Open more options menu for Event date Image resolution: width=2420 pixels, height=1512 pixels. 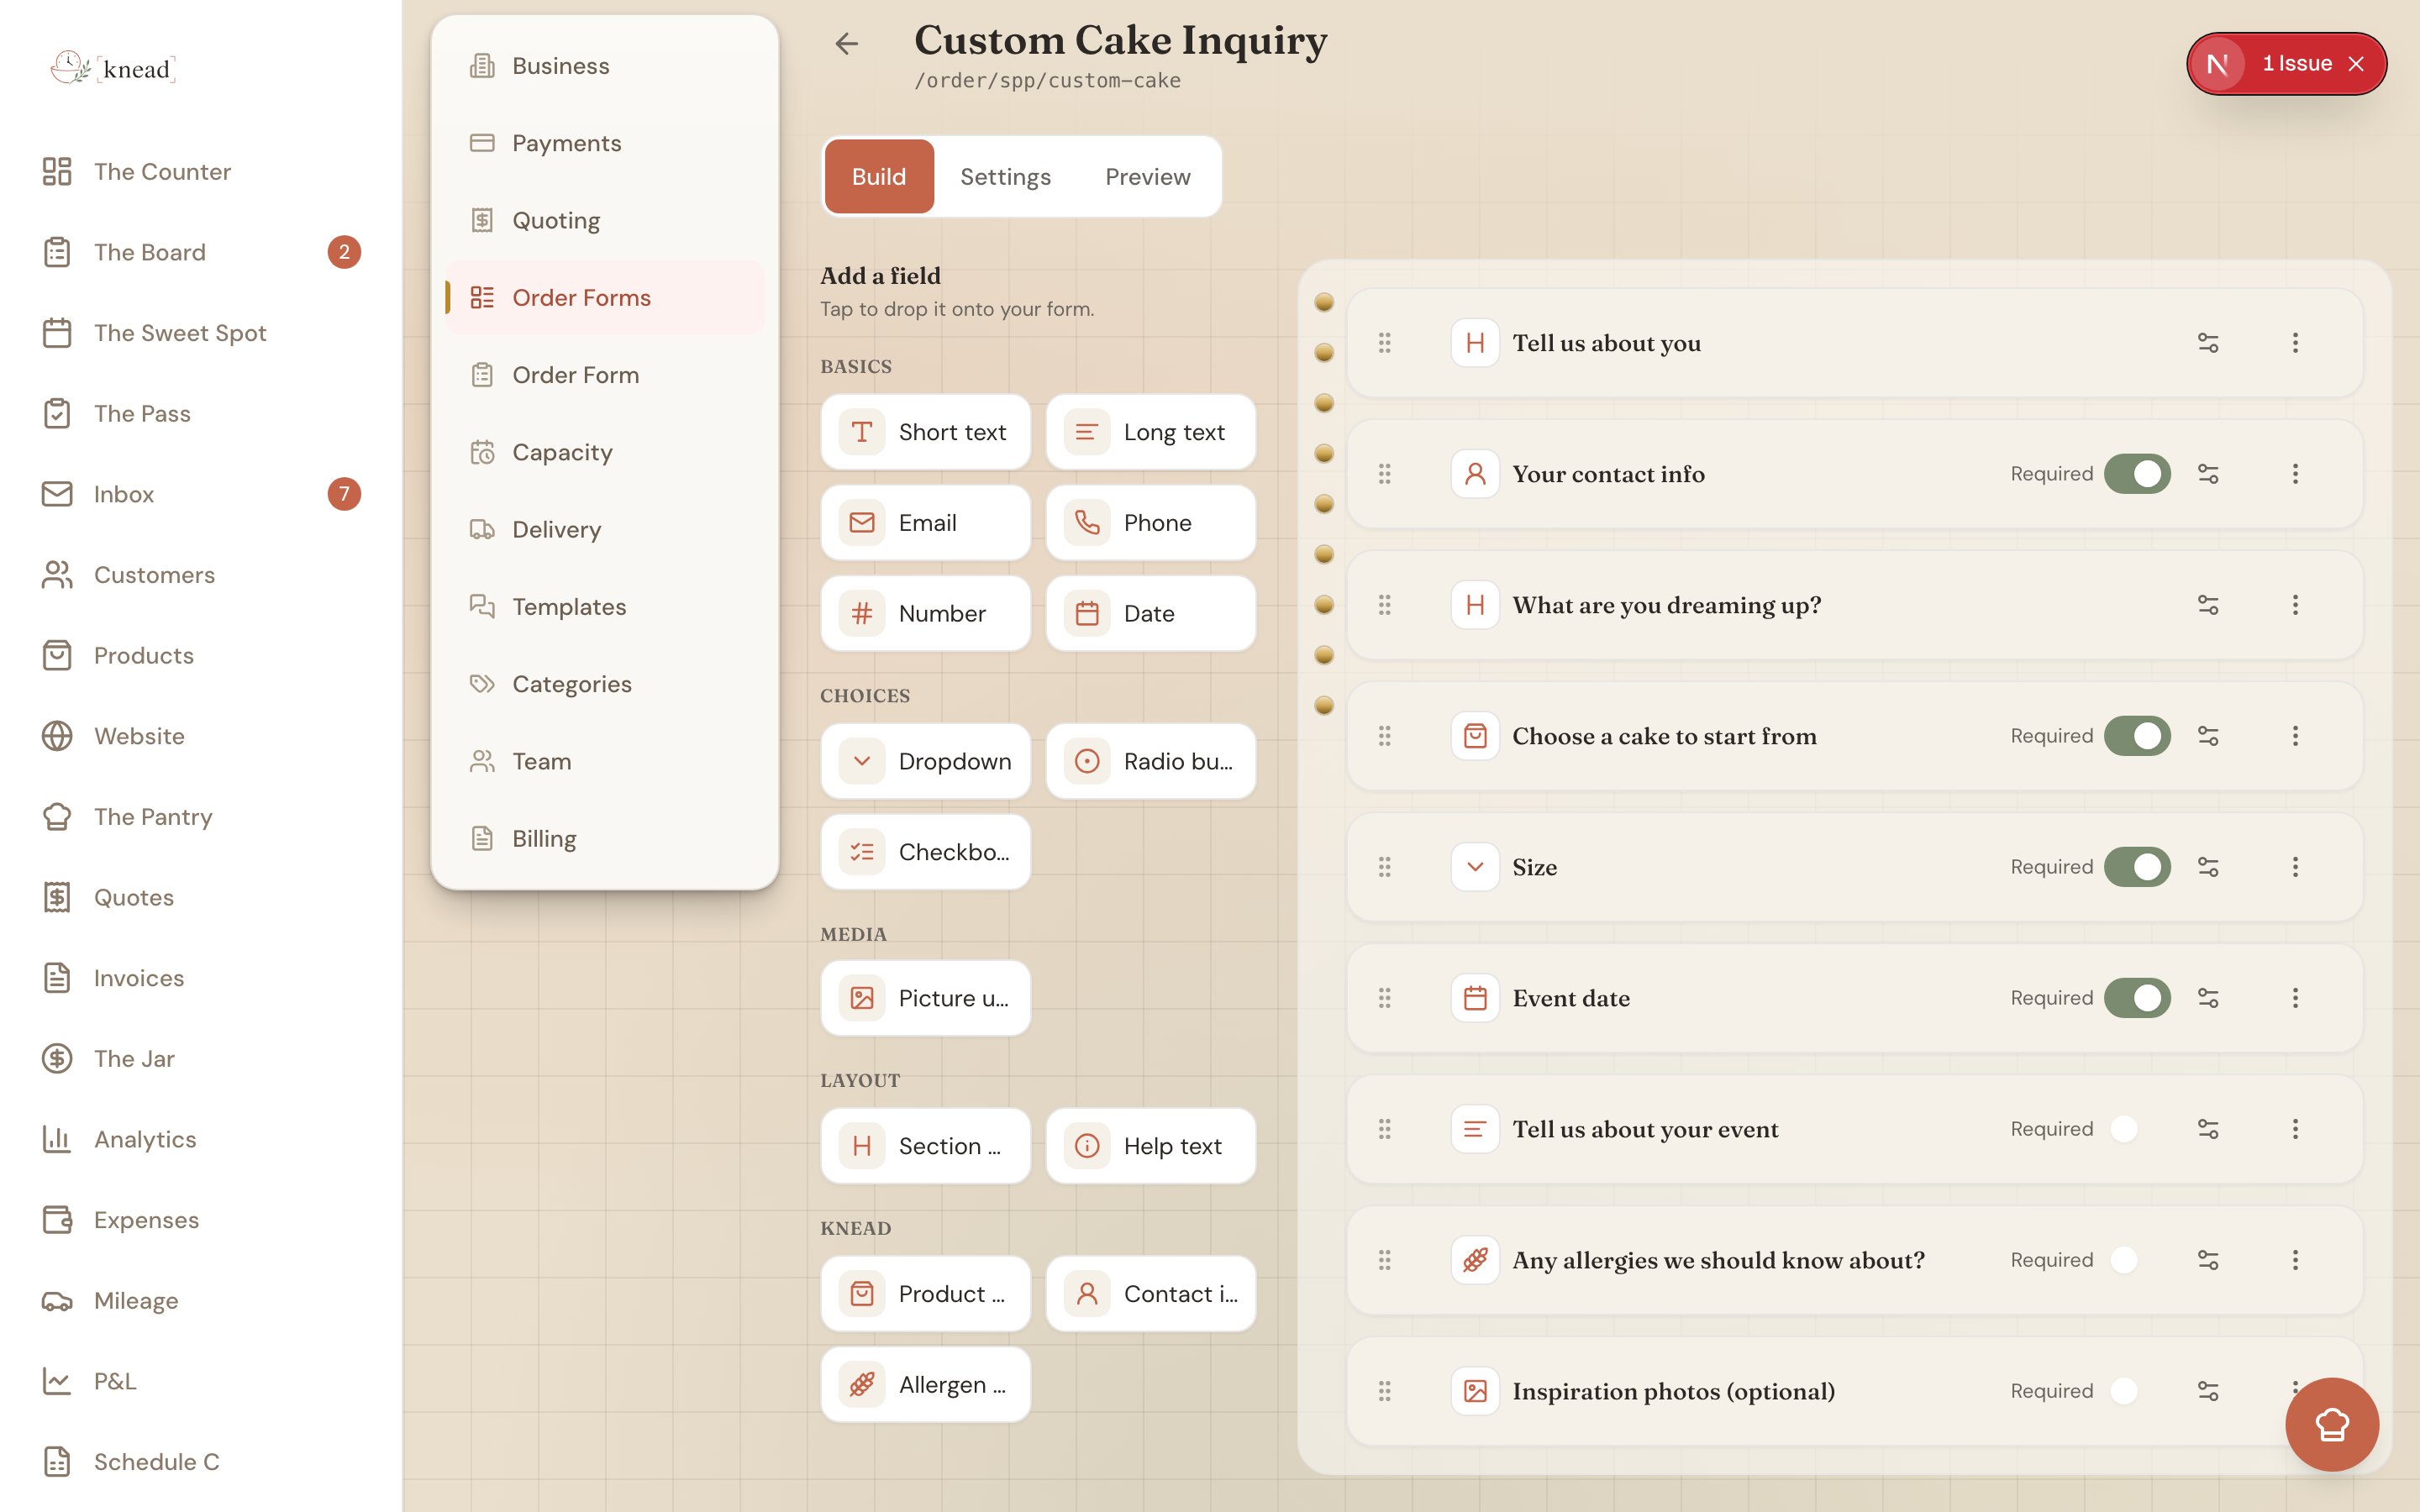2295,998
